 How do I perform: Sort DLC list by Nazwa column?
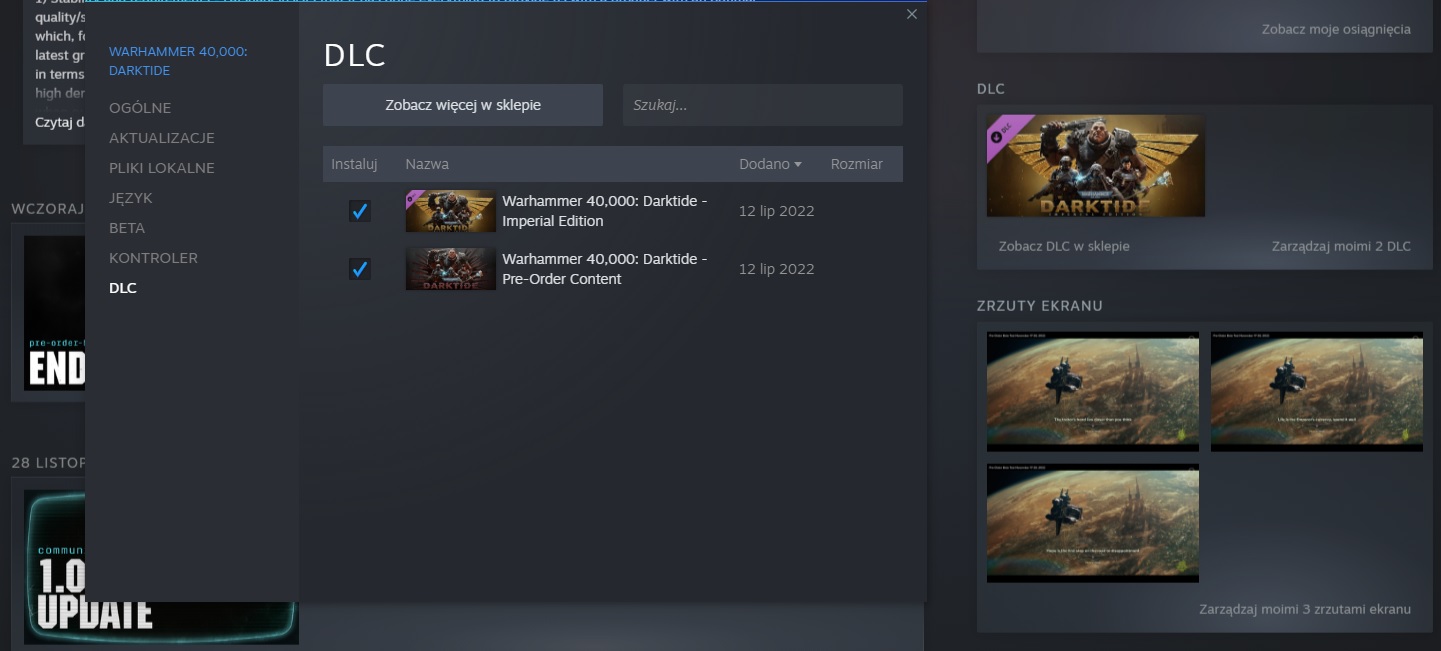(427, 164)
